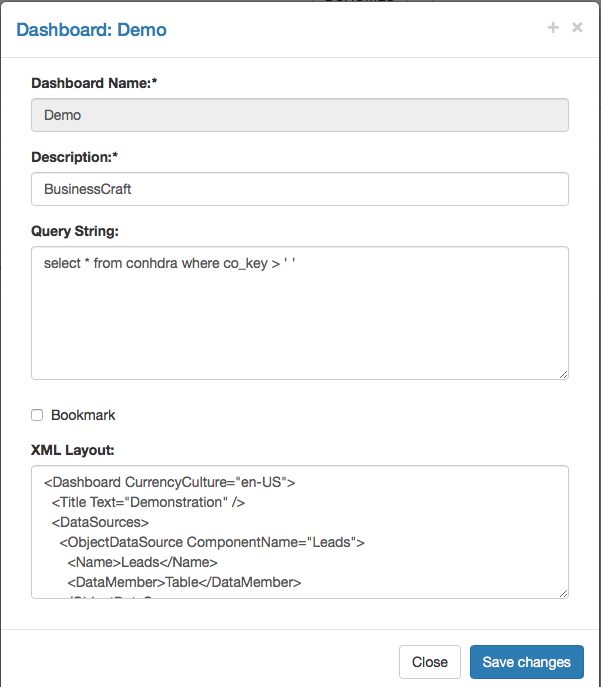Click inside the Query String textarea
This screenshot has width=601, height=687.
click(300, 313)
